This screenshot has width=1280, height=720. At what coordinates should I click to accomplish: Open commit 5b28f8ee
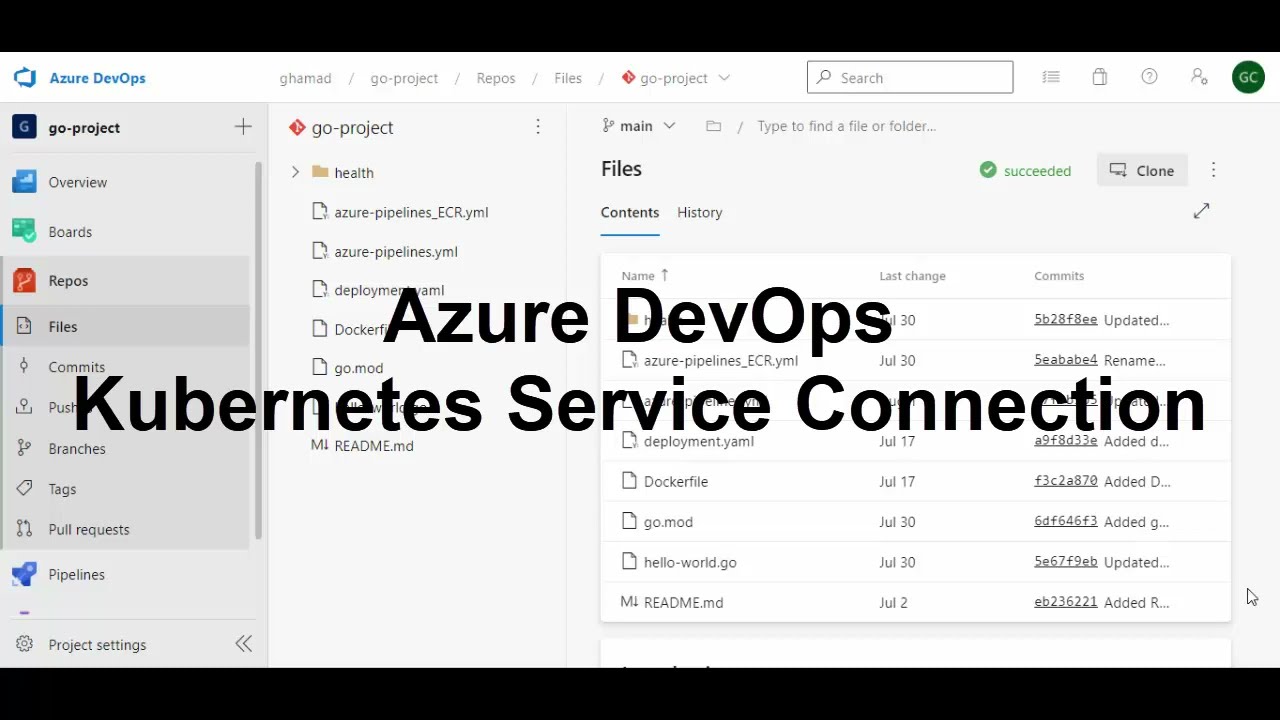click(x=1065, y=320)
